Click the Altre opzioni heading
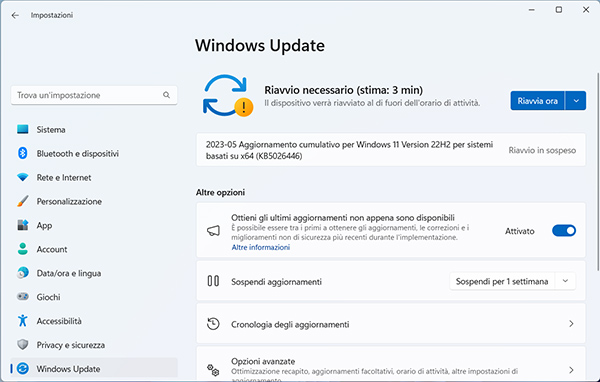The width and height of the screenshot is (600, 382). click(x=220, y=192)
